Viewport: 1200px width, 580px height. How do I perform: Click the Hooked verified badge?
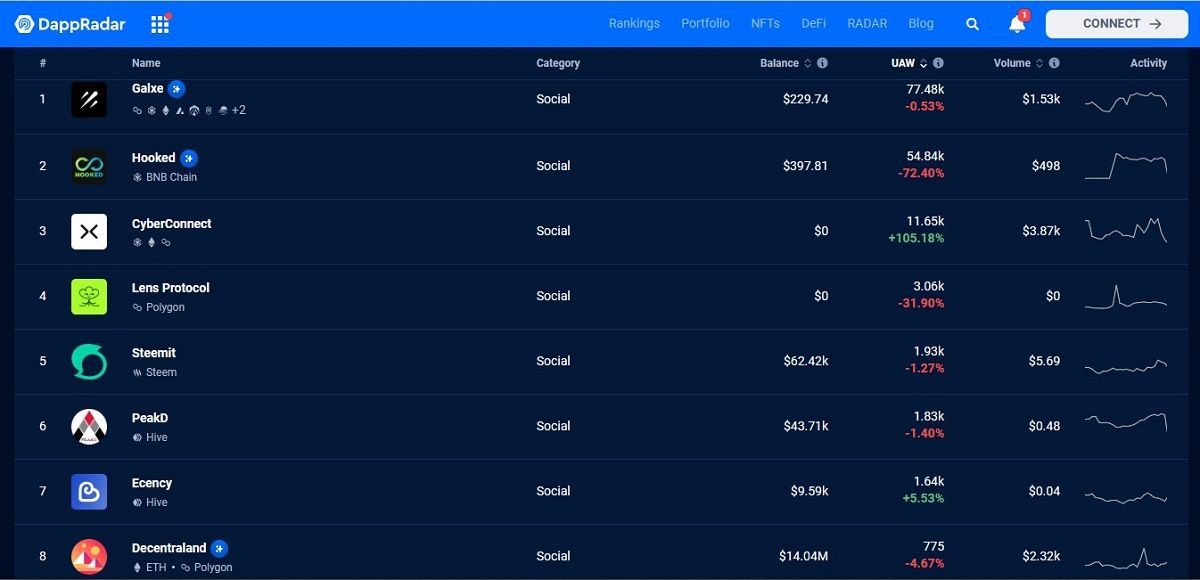click(x=189, y=158)
